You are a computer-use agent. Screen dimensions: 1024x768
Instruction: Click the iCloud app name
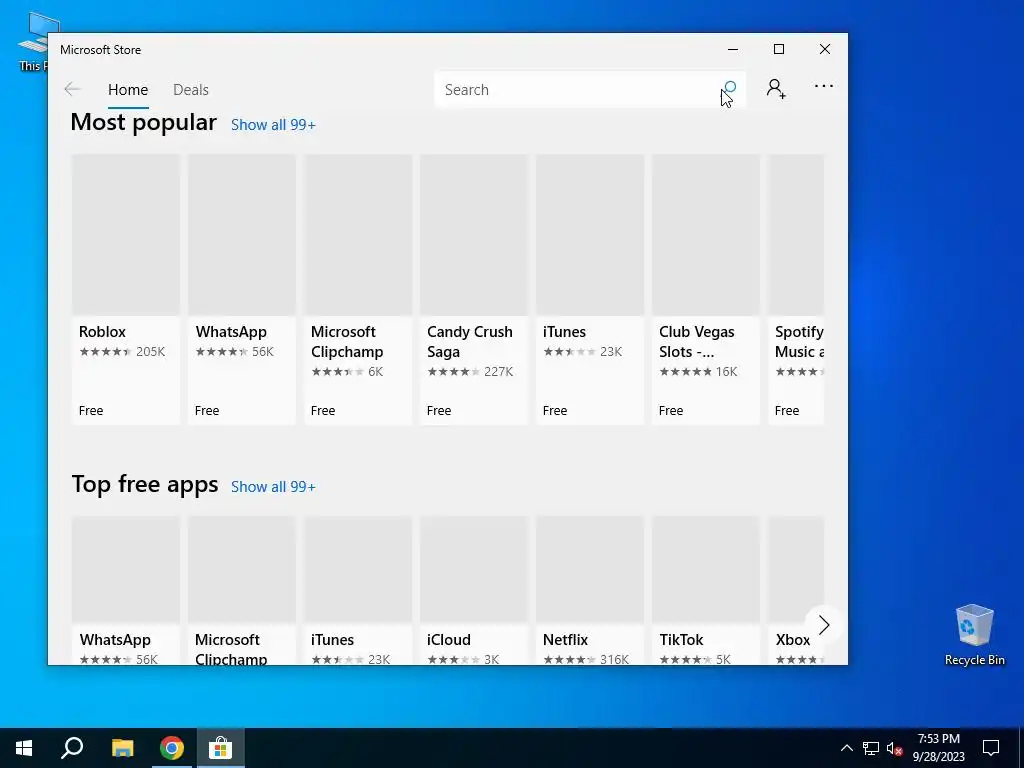[x=449, y=640]
